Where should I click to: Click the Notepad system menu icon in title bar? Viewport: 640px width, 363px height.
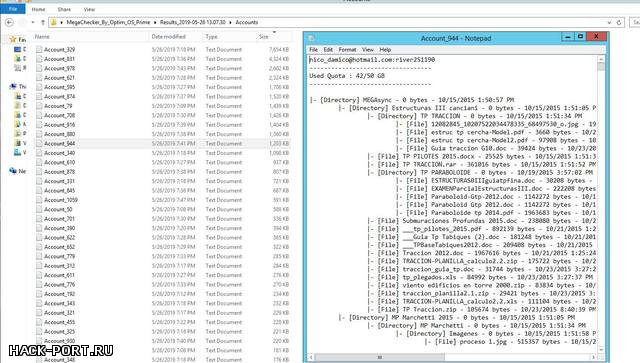pyautogui.click(x=311, y=38)
